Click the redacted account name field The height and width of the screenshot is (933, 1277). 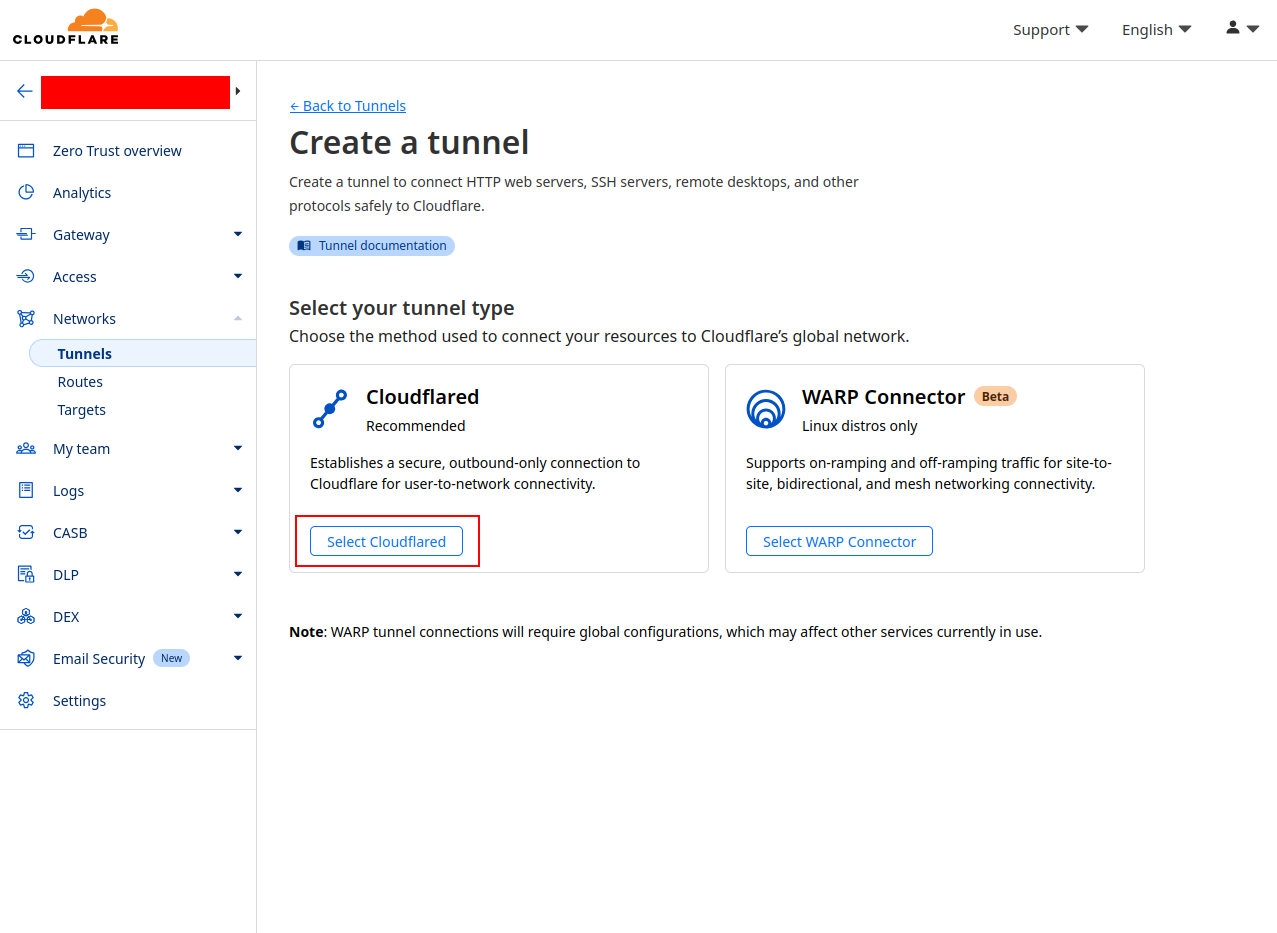135,92
